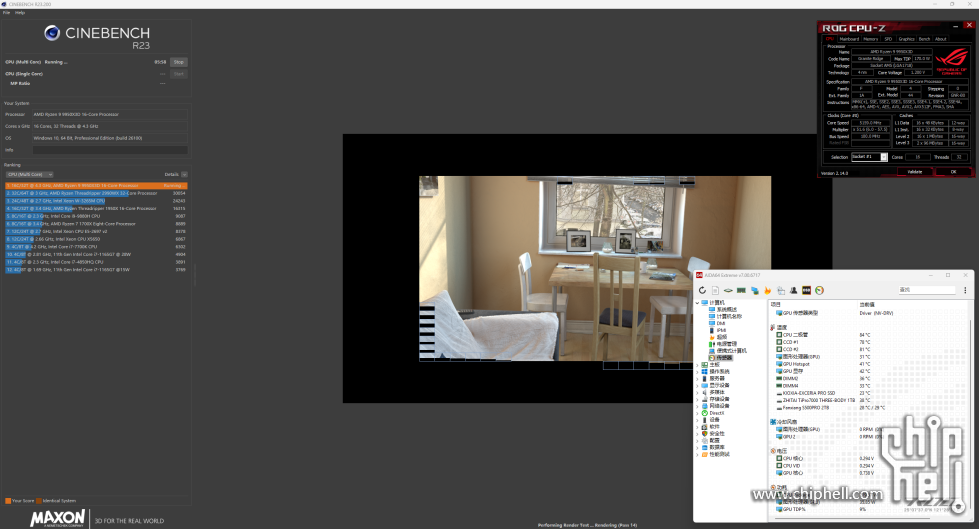Click the OSD panel icon in AIDA64 toolbar
Screen dimensions: 979x529
pos(806,290)
